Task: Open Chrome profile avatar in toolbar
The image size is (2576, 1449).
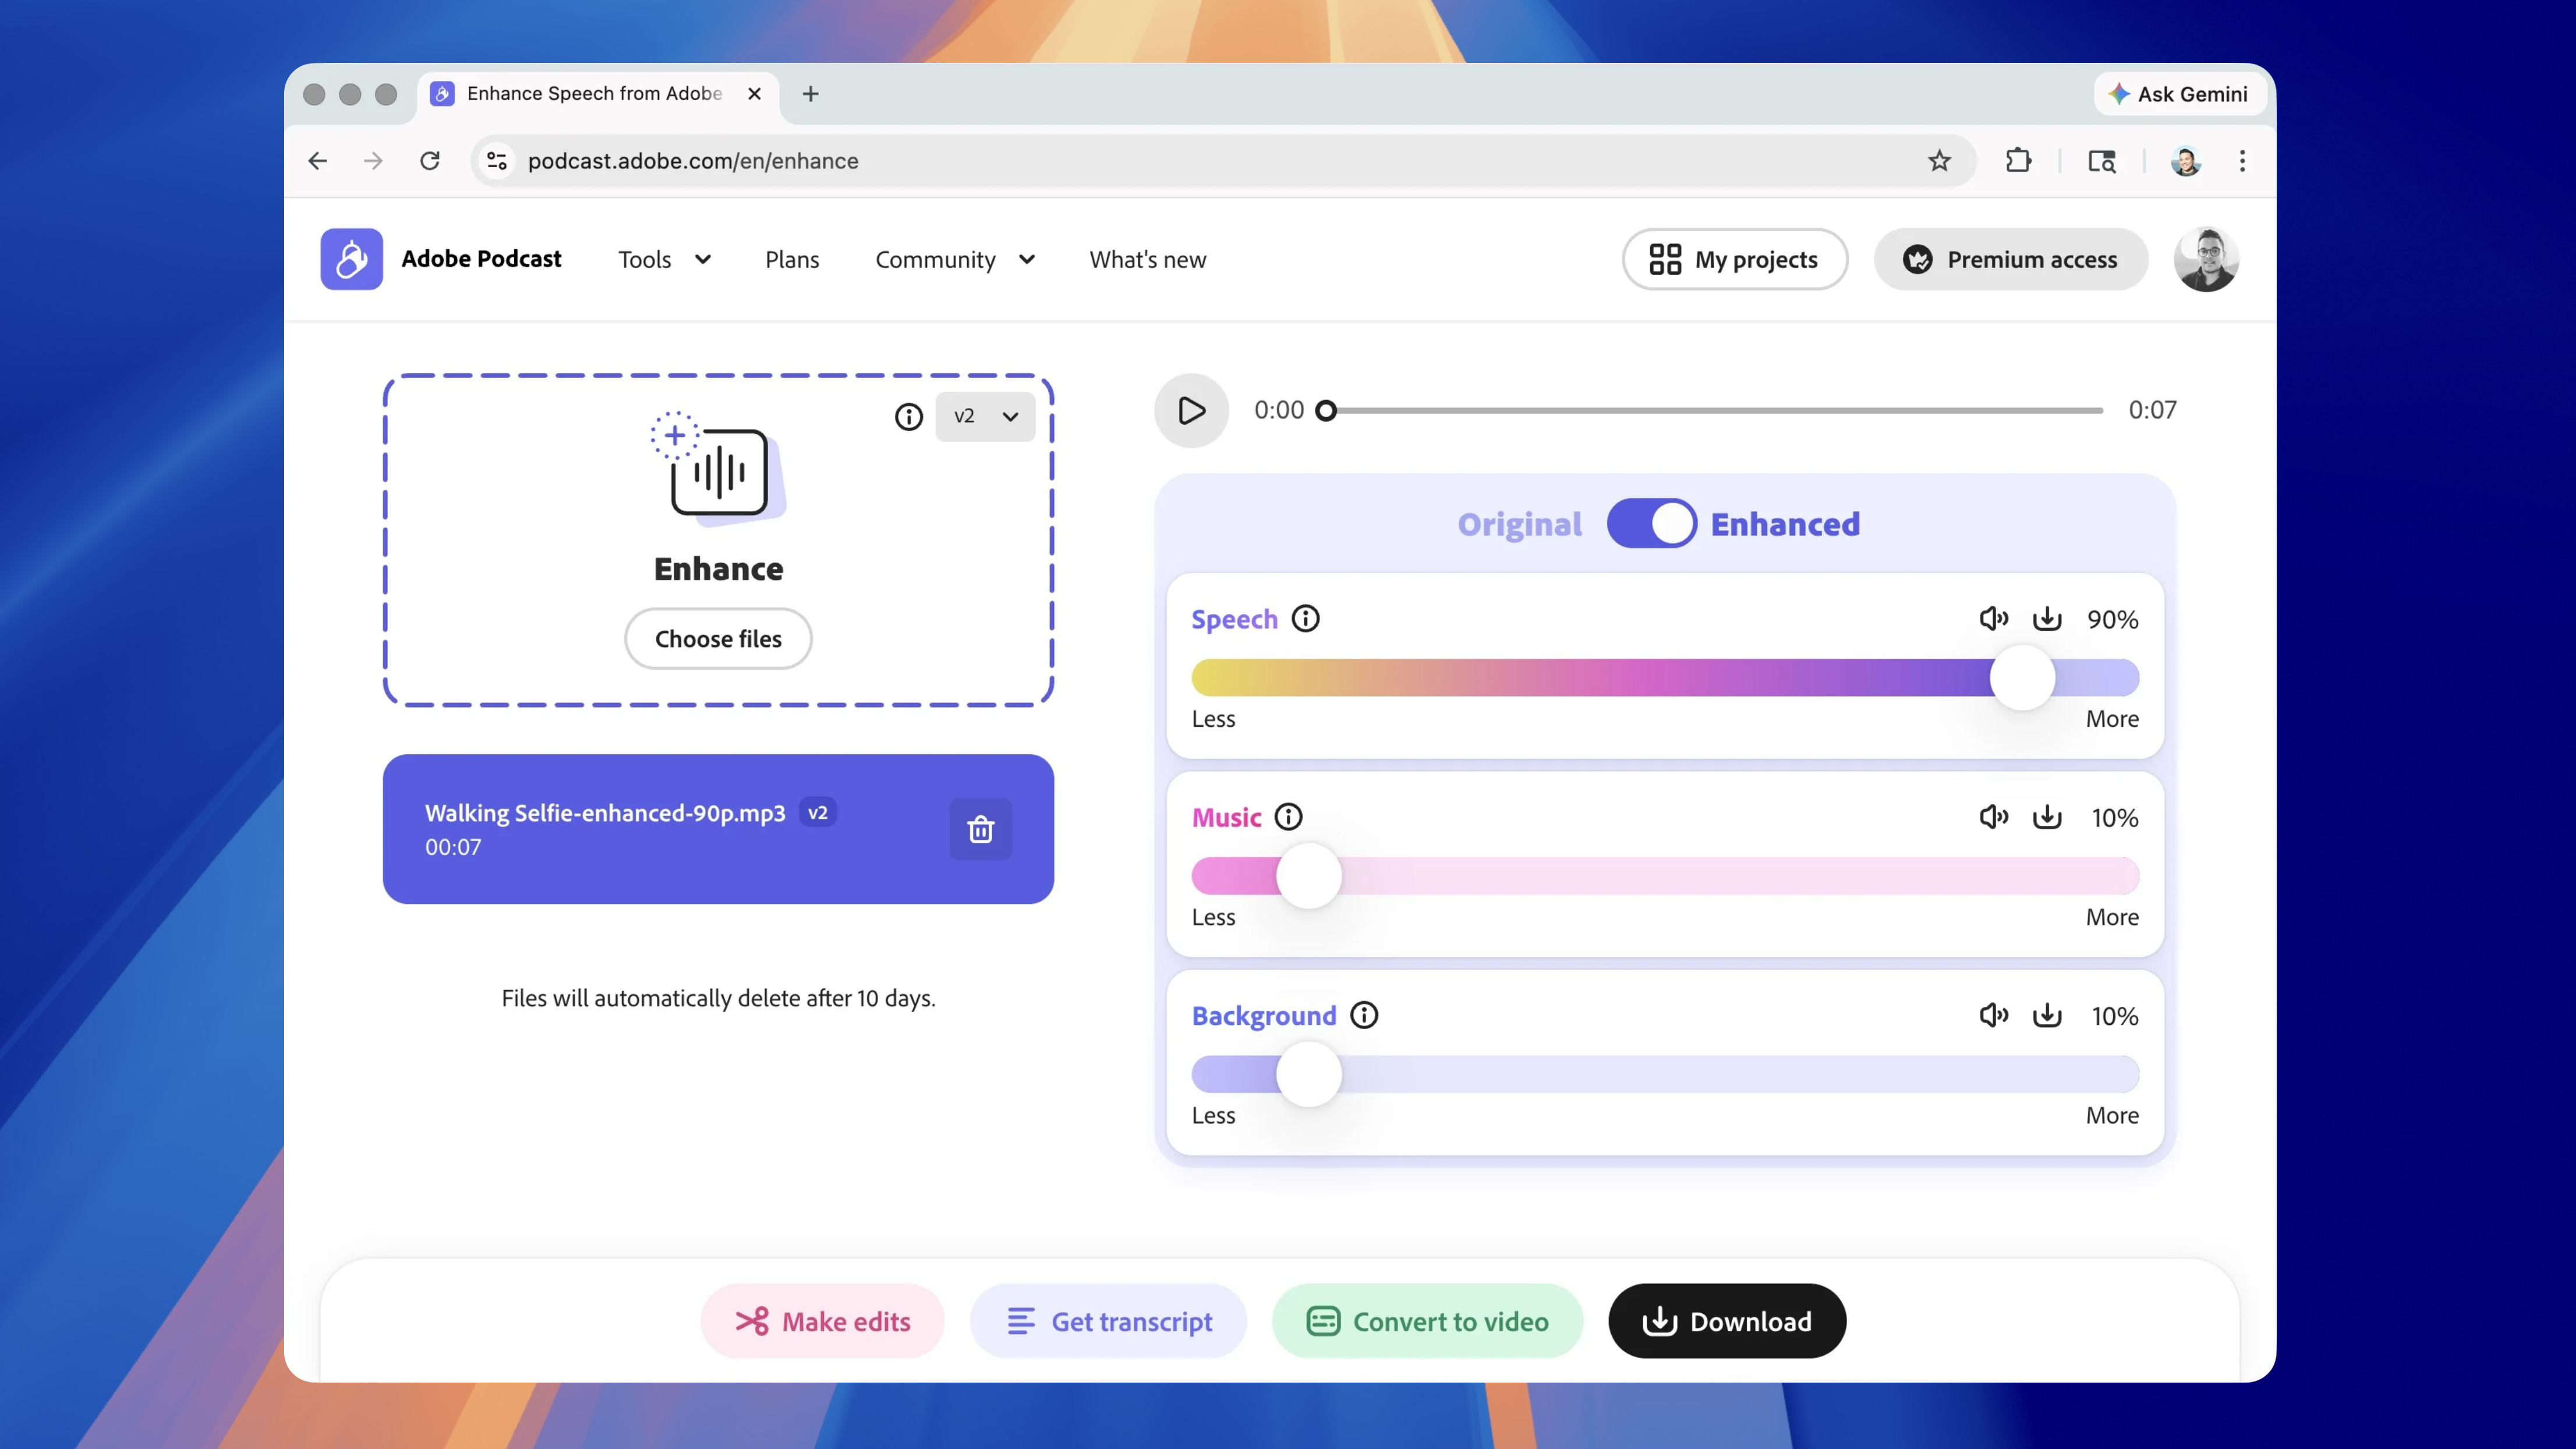Action: coord(2185,161)
